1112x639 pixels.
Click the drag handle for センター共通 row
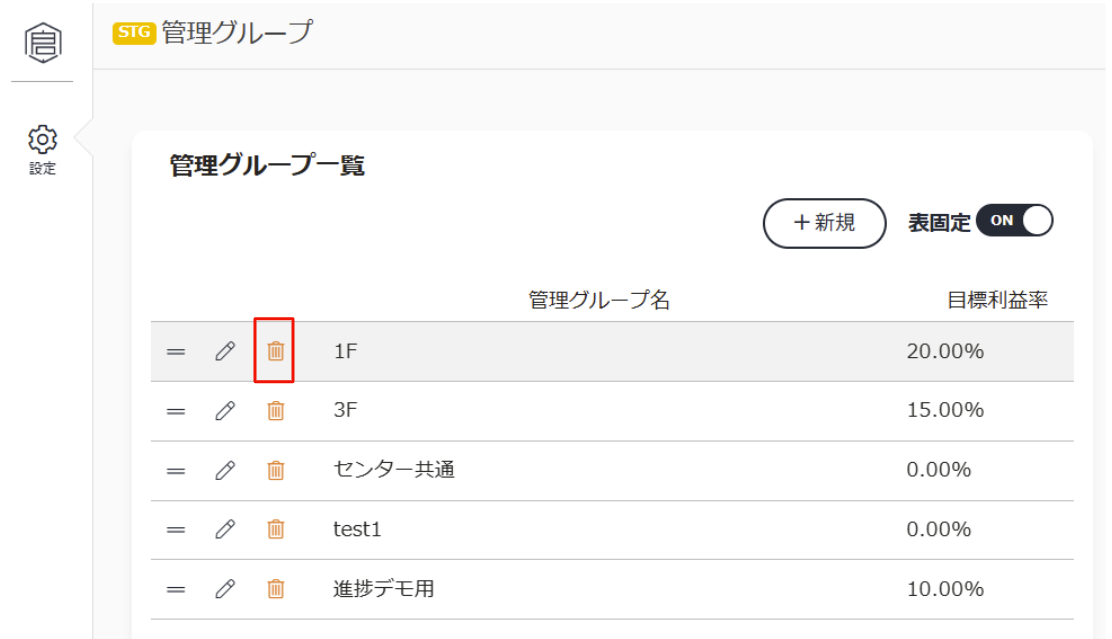click(x=176, y=471)
